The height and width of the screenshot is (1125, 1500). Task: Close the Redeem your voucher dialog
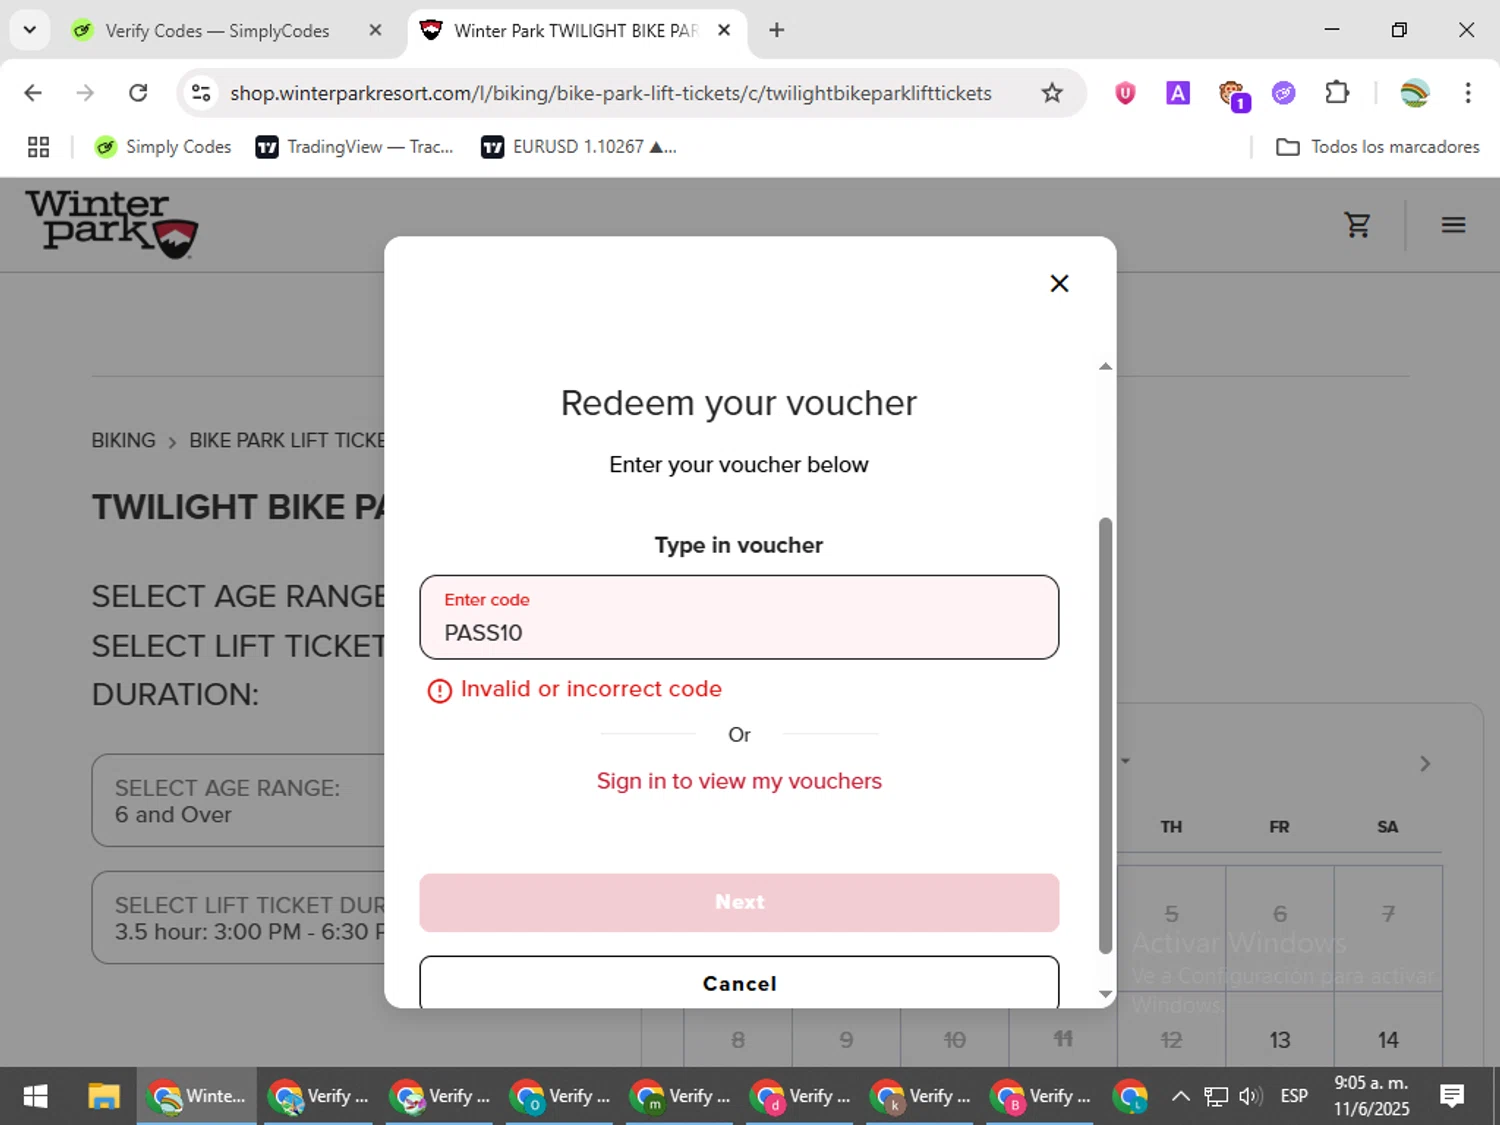(1059, 284)
